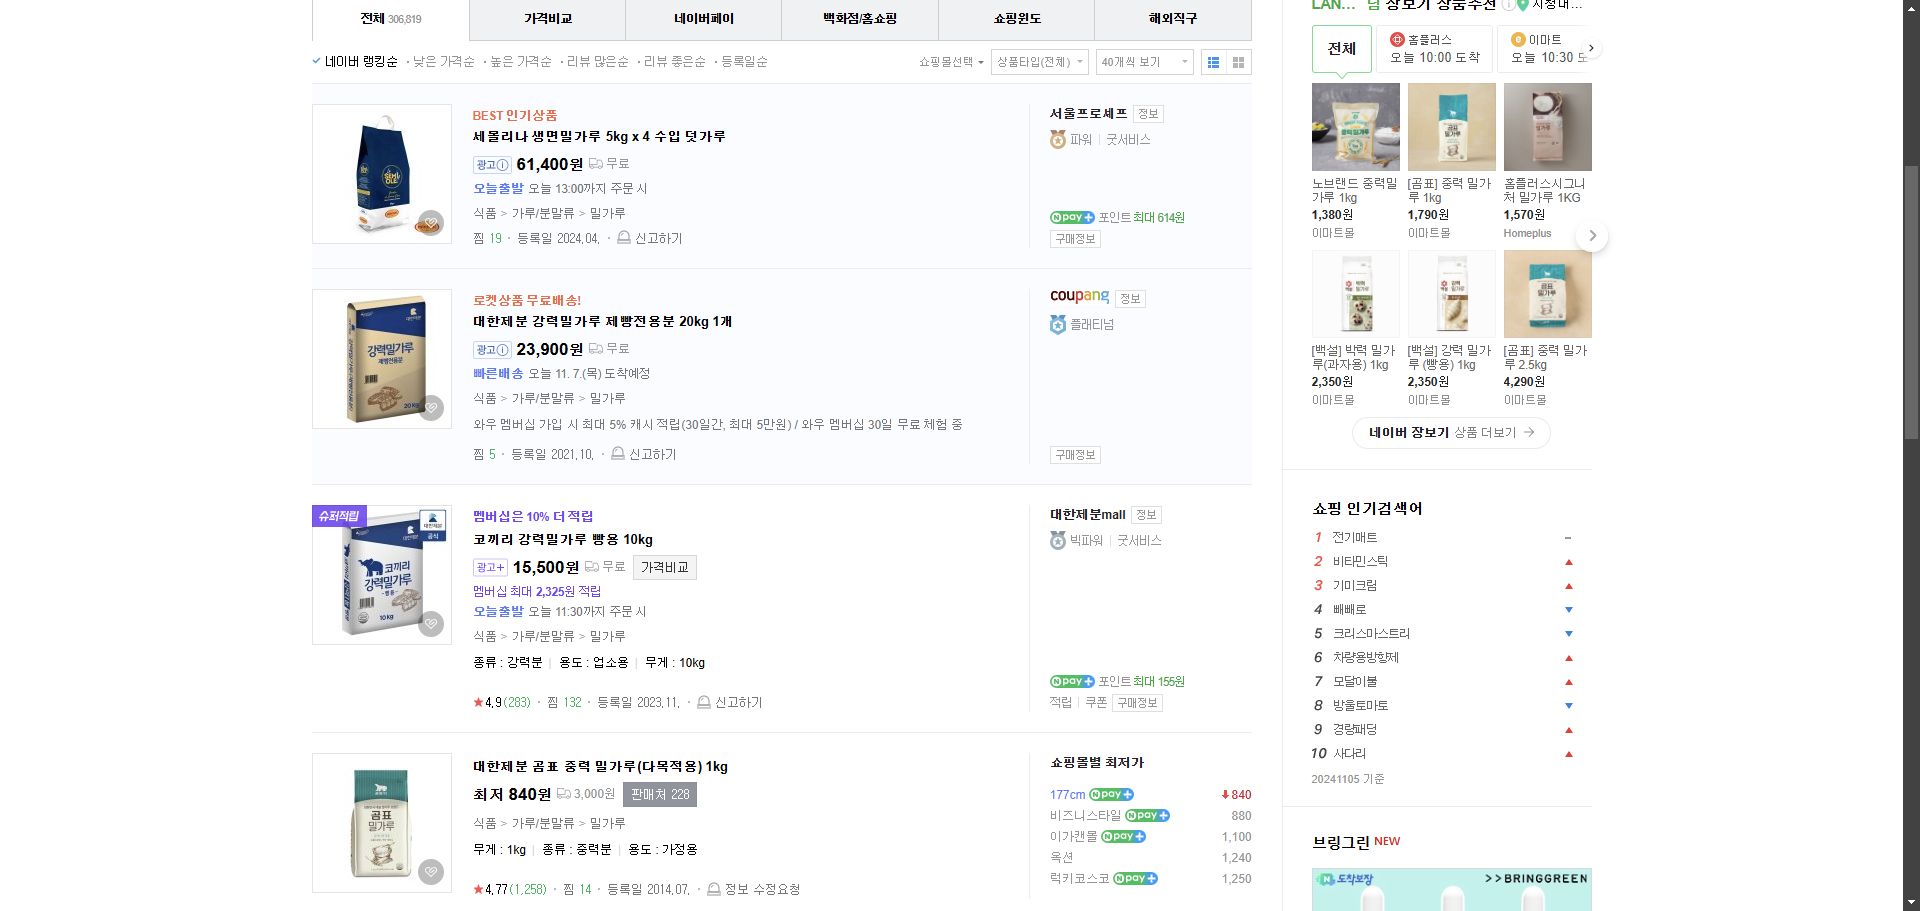Click Npay+ badge beside 이가캔몰
Screen dimensions: 1920x911
1123,837
